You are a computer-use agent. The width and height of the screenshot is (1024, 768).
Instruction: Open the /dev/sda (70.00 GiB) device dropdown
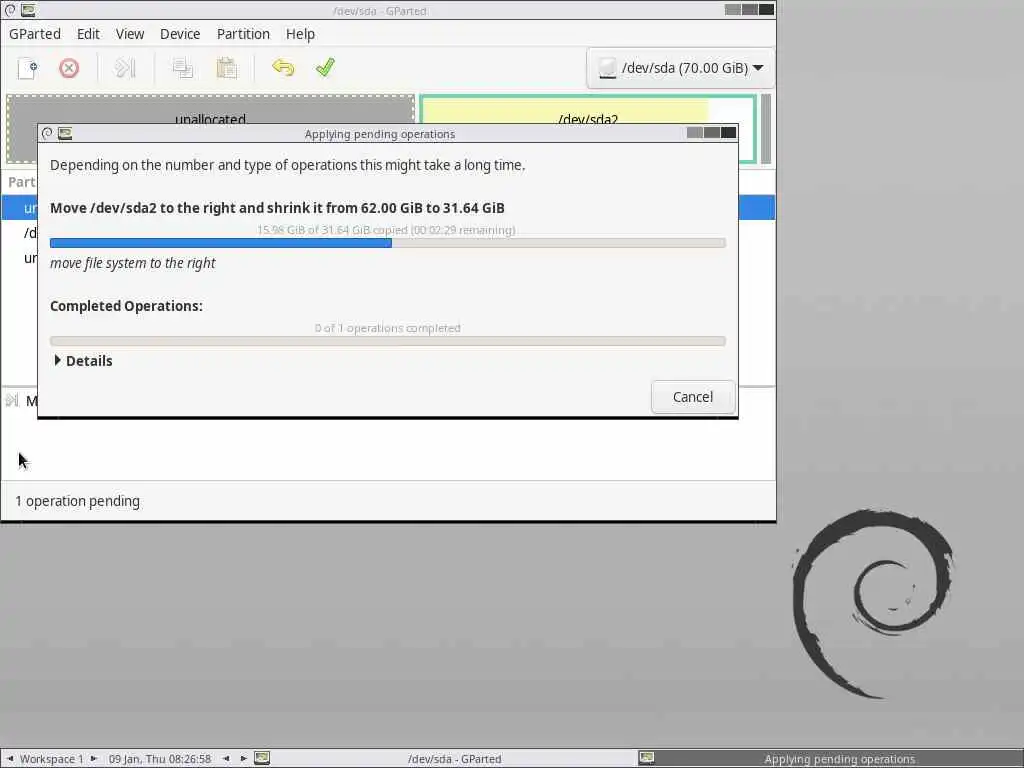[680, 68]
